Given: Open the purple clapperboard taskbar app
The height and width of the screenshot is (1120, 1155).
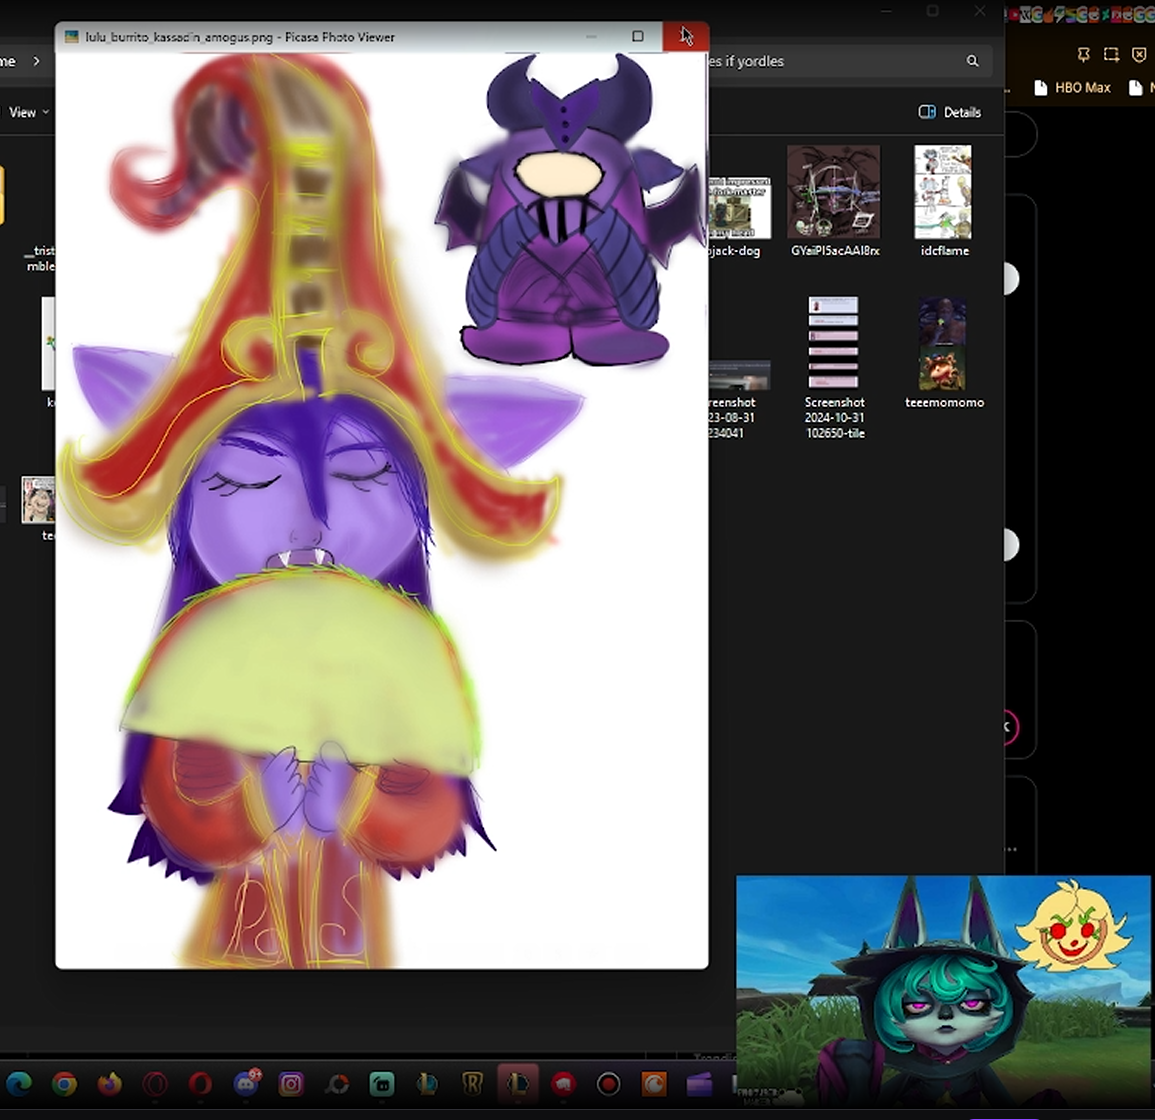Looking at the screenshot, I should tap(699, 1085).
